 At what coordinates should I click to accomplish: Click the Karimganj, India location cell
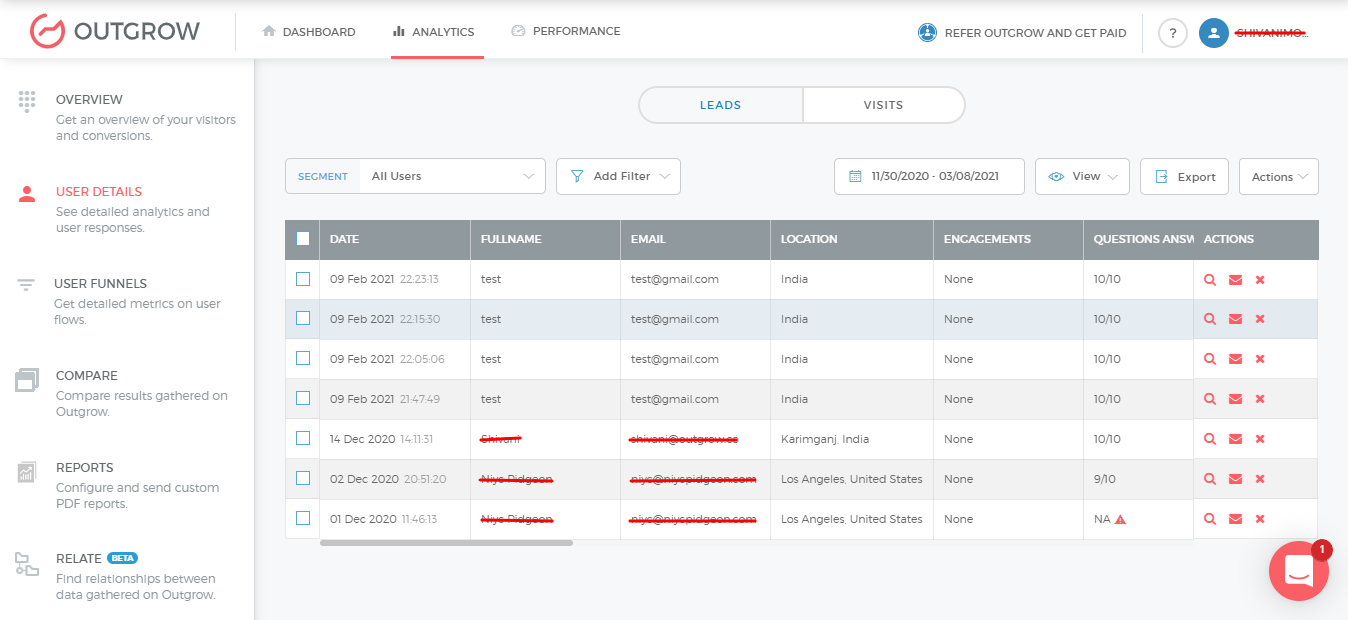coord(852,439)
